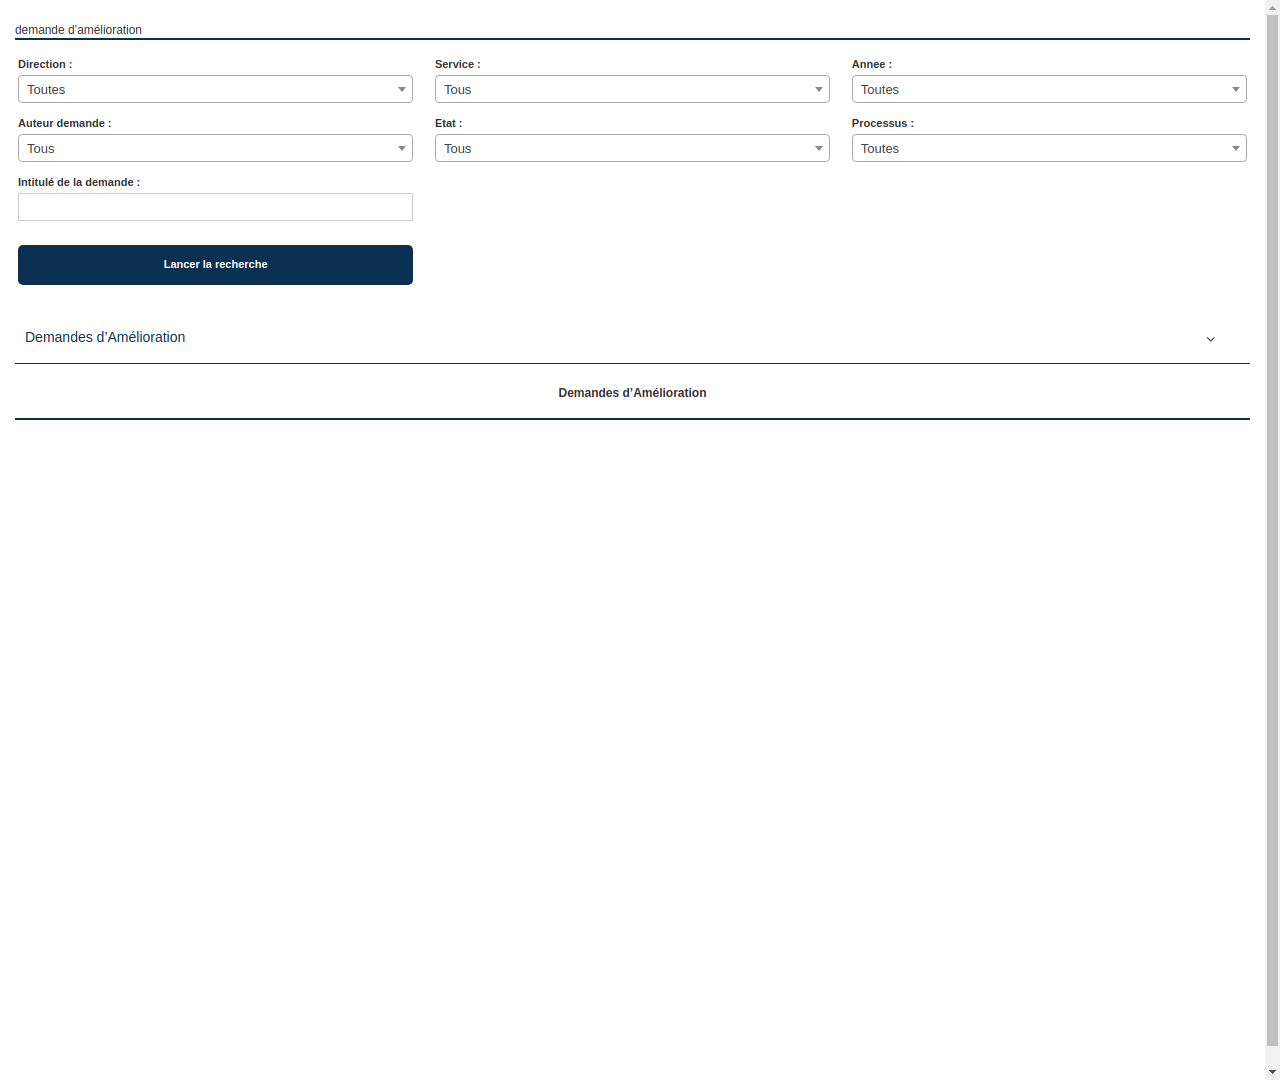Click the scrollbar down arrow icon
Image resolution: width=1280 pixels, height=1080 pixels.
pyautogui.click(x=1271, y=1072)
